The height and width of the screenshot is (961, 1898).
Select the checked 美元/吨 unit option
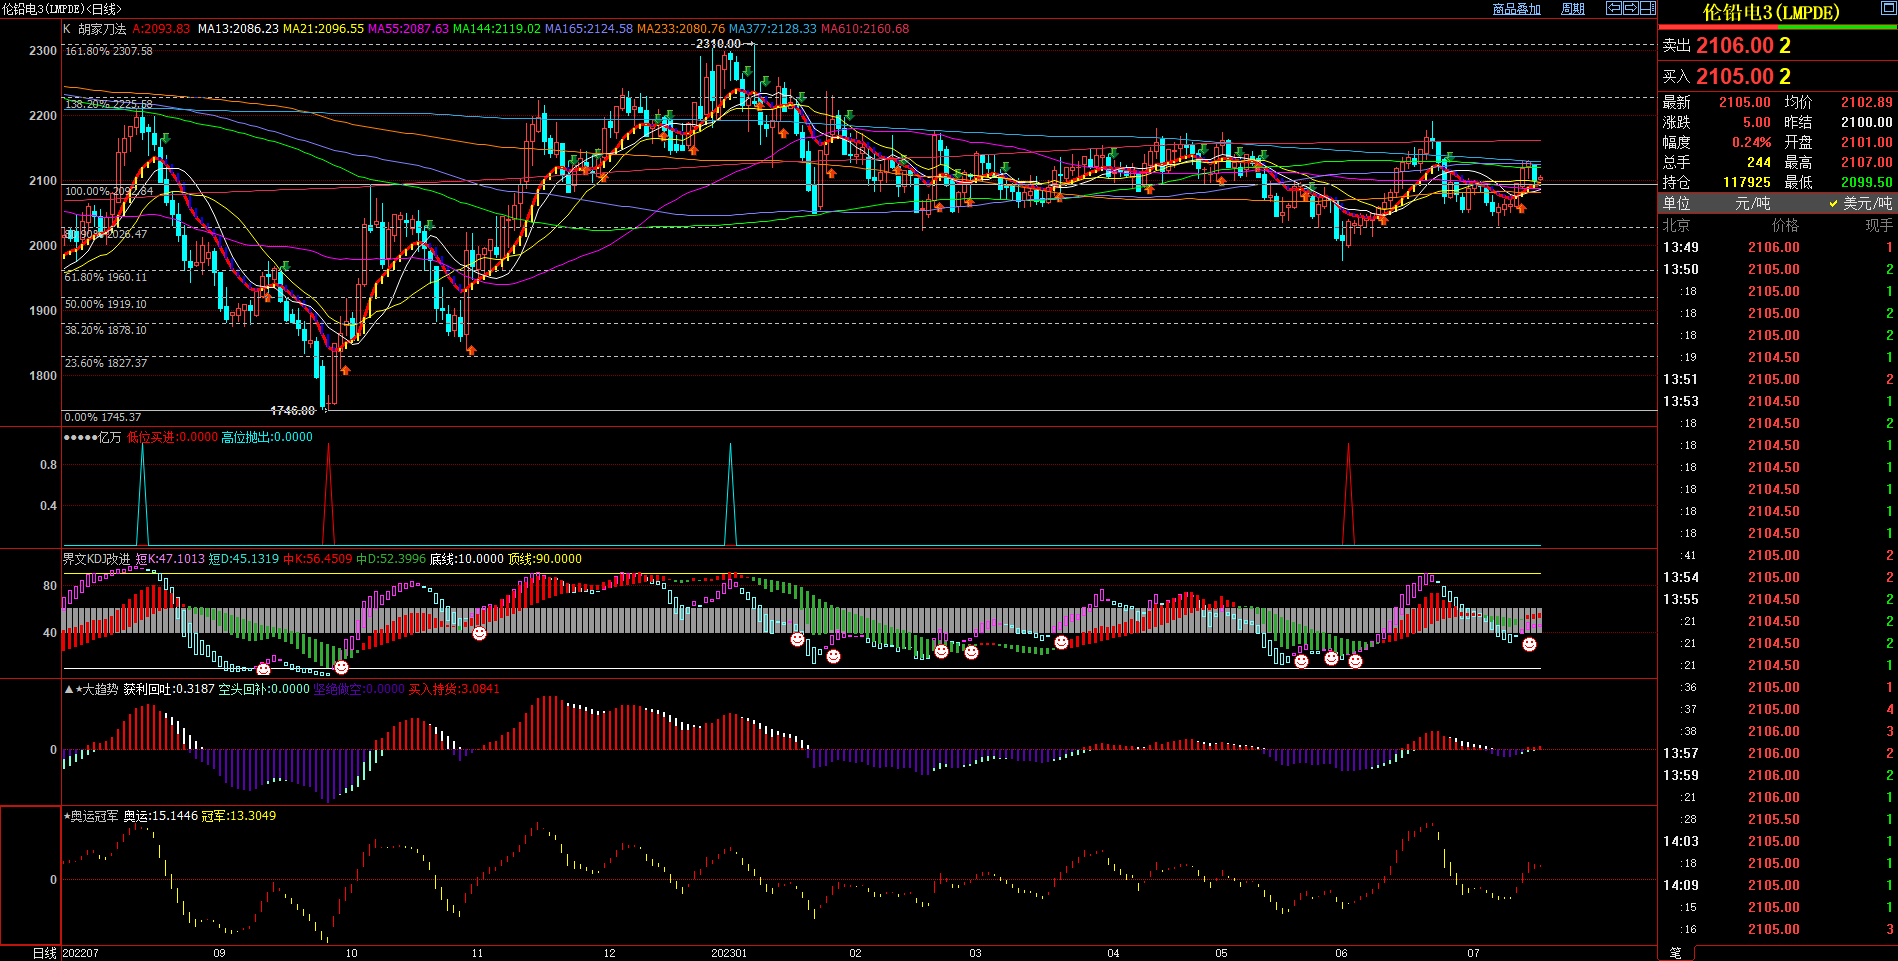pyautogui.click(x=1860, y=203)
